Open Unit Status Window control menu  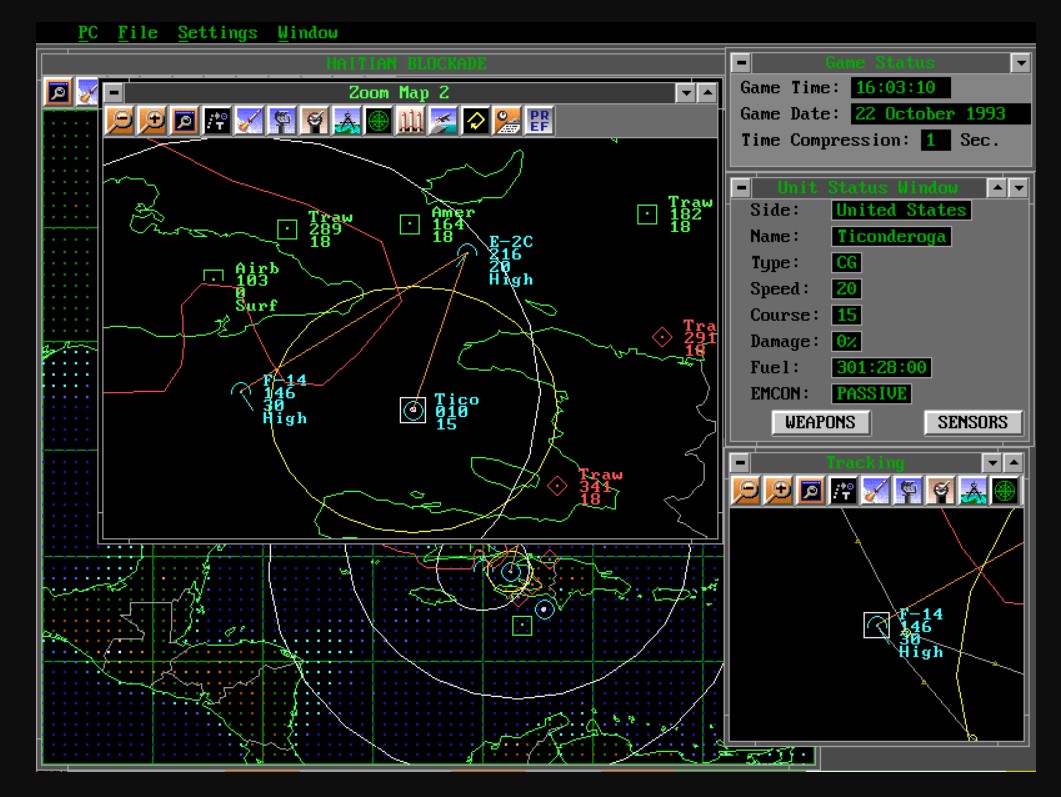742,187
